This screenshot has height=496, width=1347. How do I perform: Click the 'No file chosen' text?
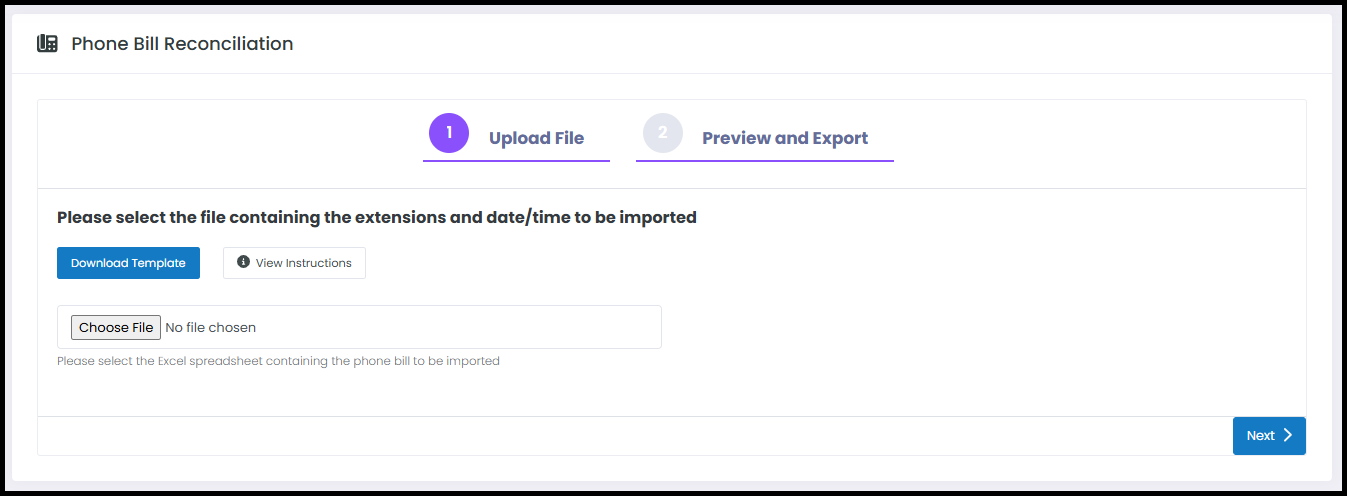(210, 327)
